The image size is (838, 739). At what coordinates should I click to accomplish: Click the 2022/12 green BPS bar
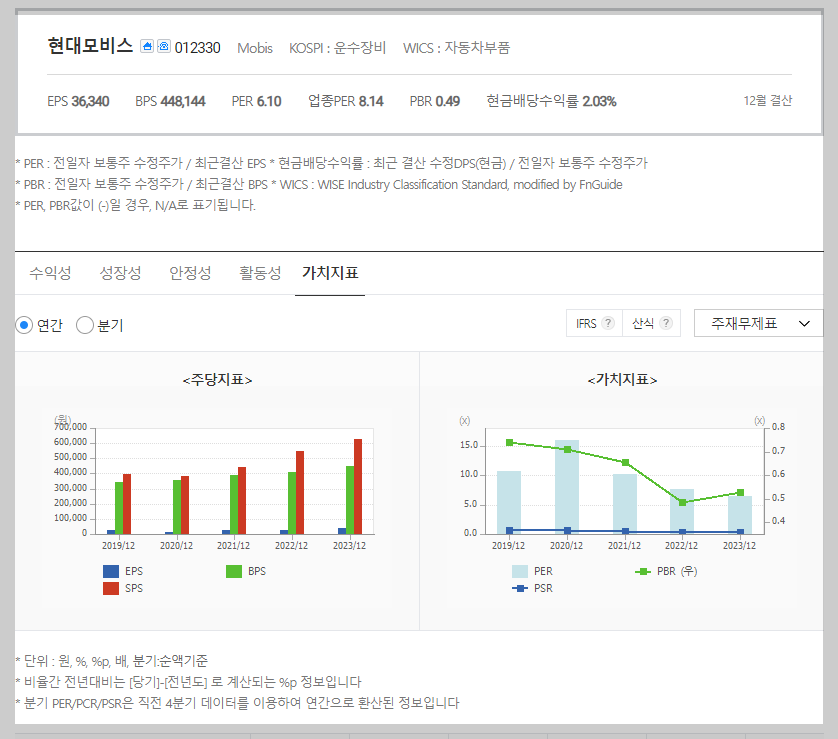point(292,503)
